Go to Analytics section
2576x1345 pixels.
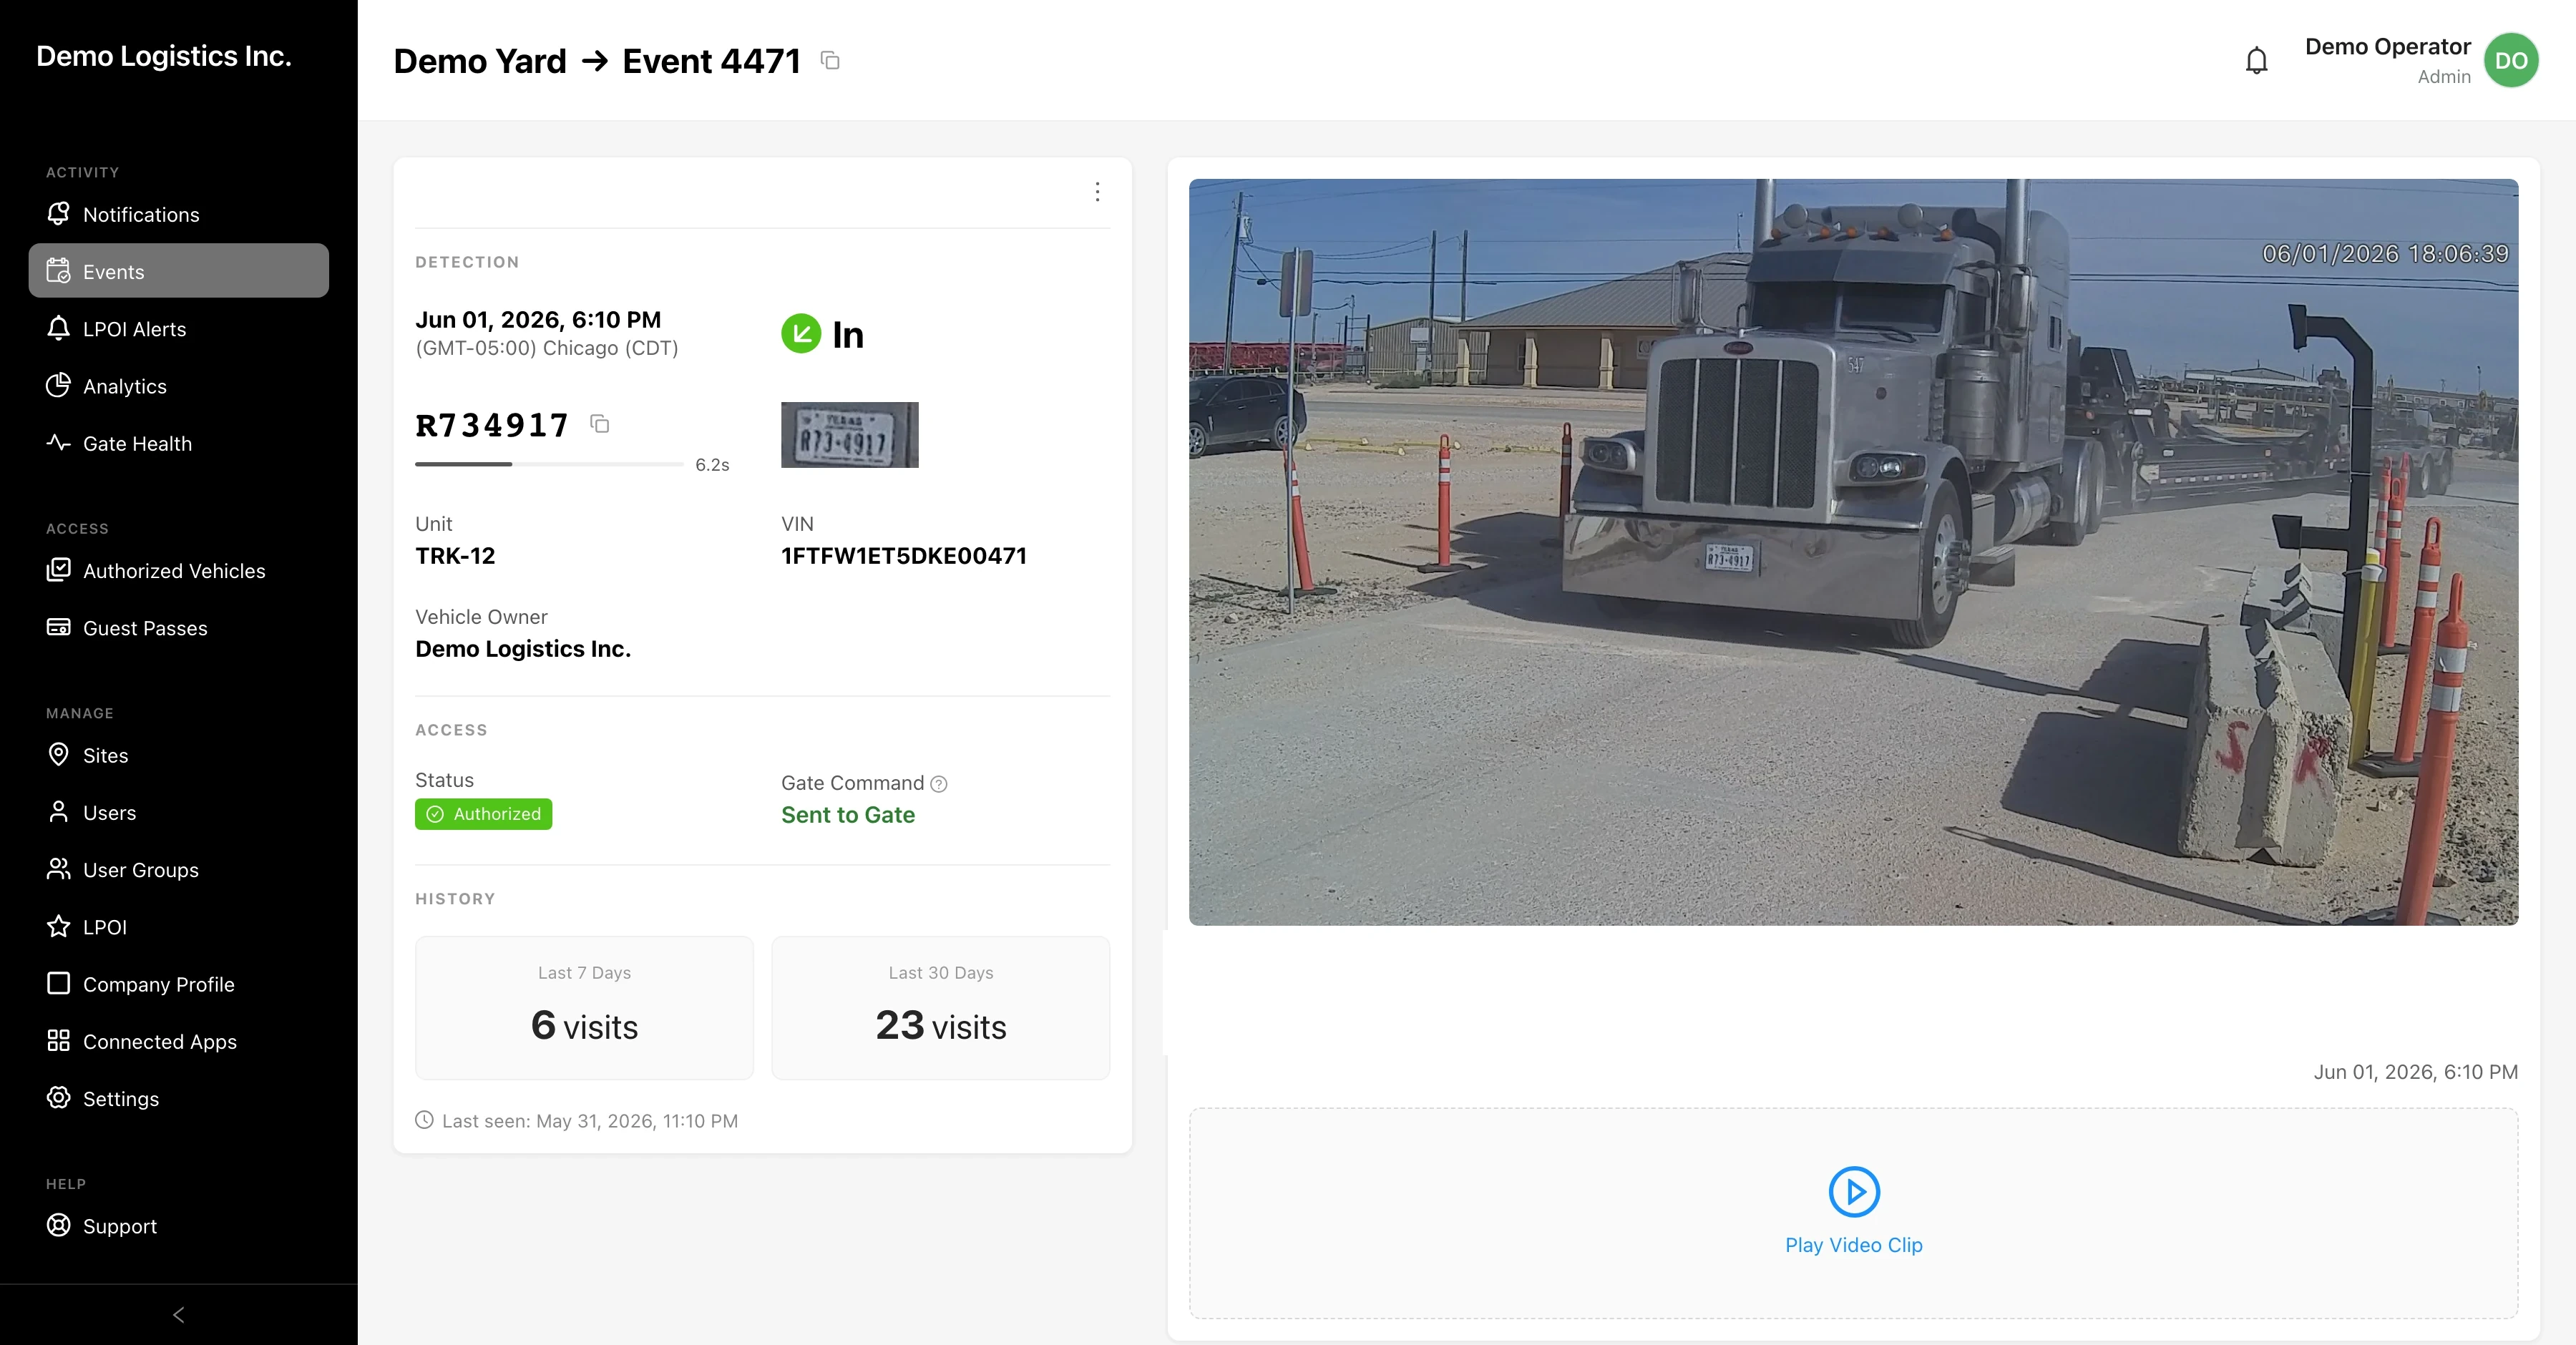coord(178,385)
